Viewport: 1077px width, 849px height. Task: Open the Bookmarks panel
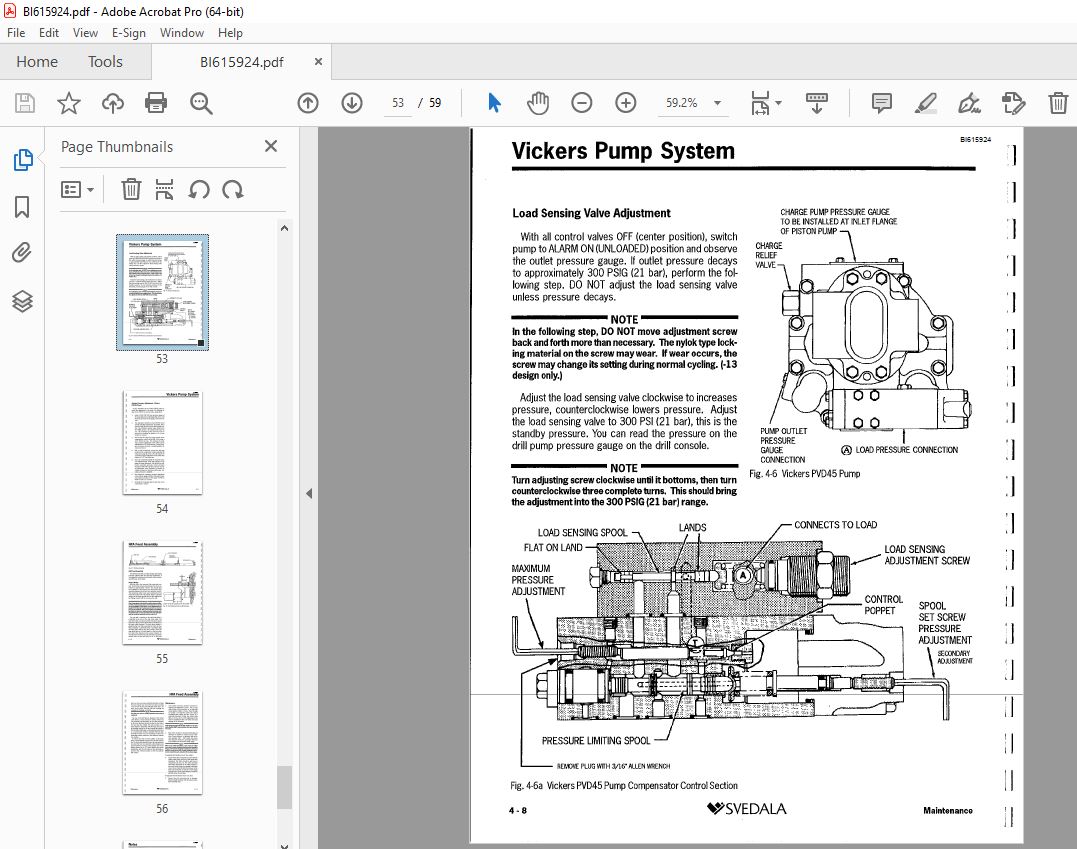tap(22, 206)
